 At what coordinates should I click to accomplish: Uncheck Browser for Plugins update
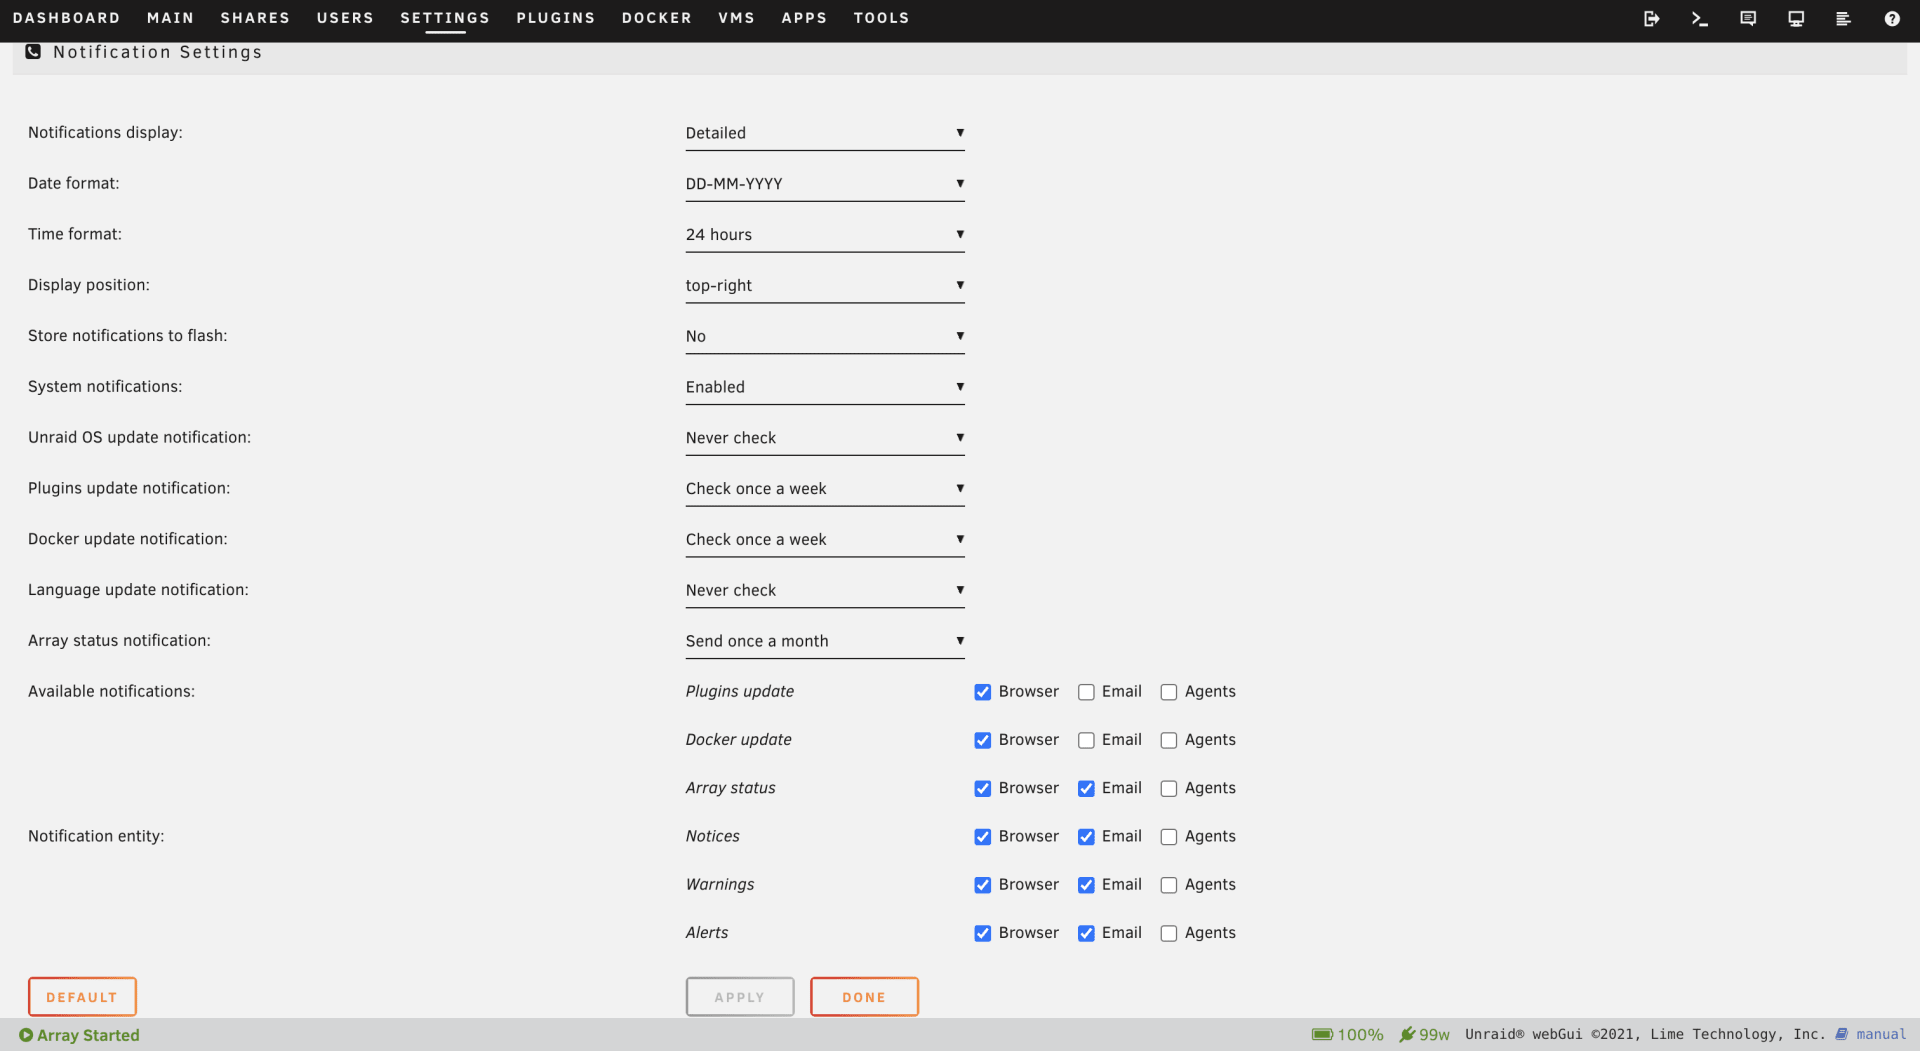(983, 692)
